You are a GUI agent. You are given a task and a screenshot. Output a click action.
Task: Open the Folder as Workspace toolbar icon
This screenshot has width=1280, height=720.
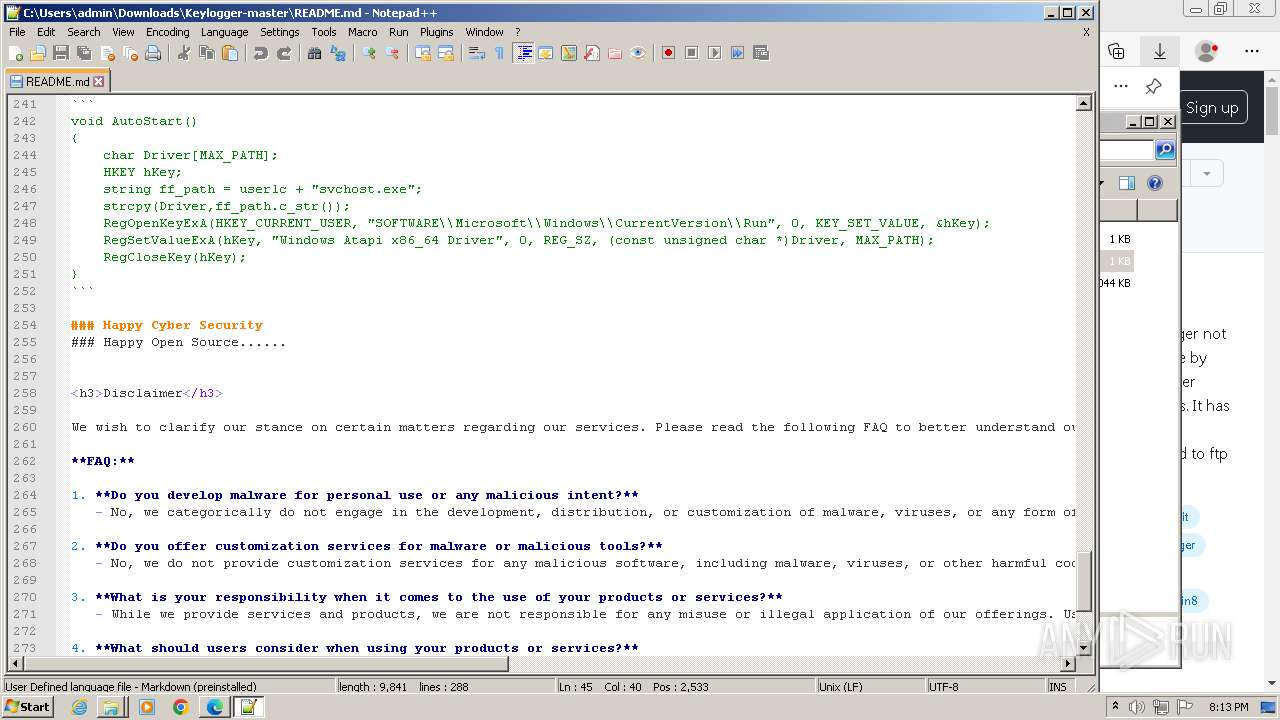tap(615, 53)
